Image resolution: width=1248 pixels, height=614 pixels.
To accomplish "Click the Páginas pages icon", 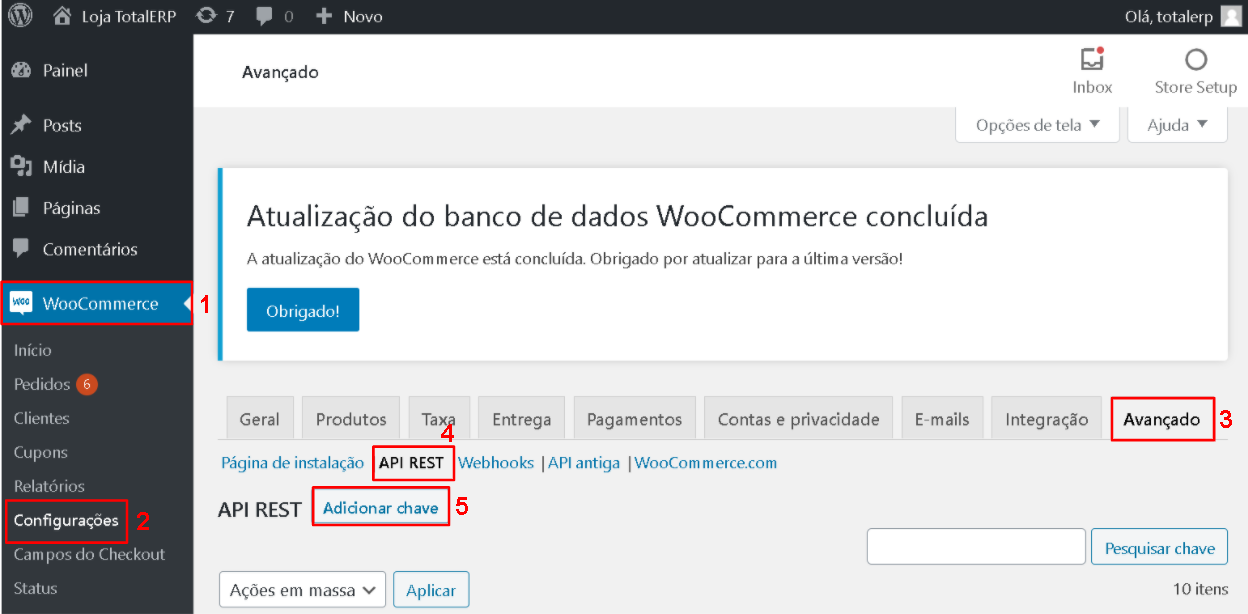I will pyautogui.click(x=20, y=208).
